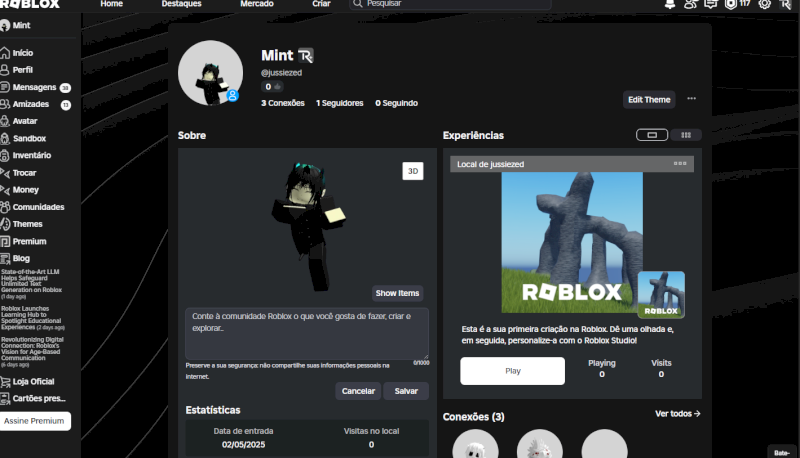
Task: Click the Pesquisar search field
Action: [x=451, y=4]
